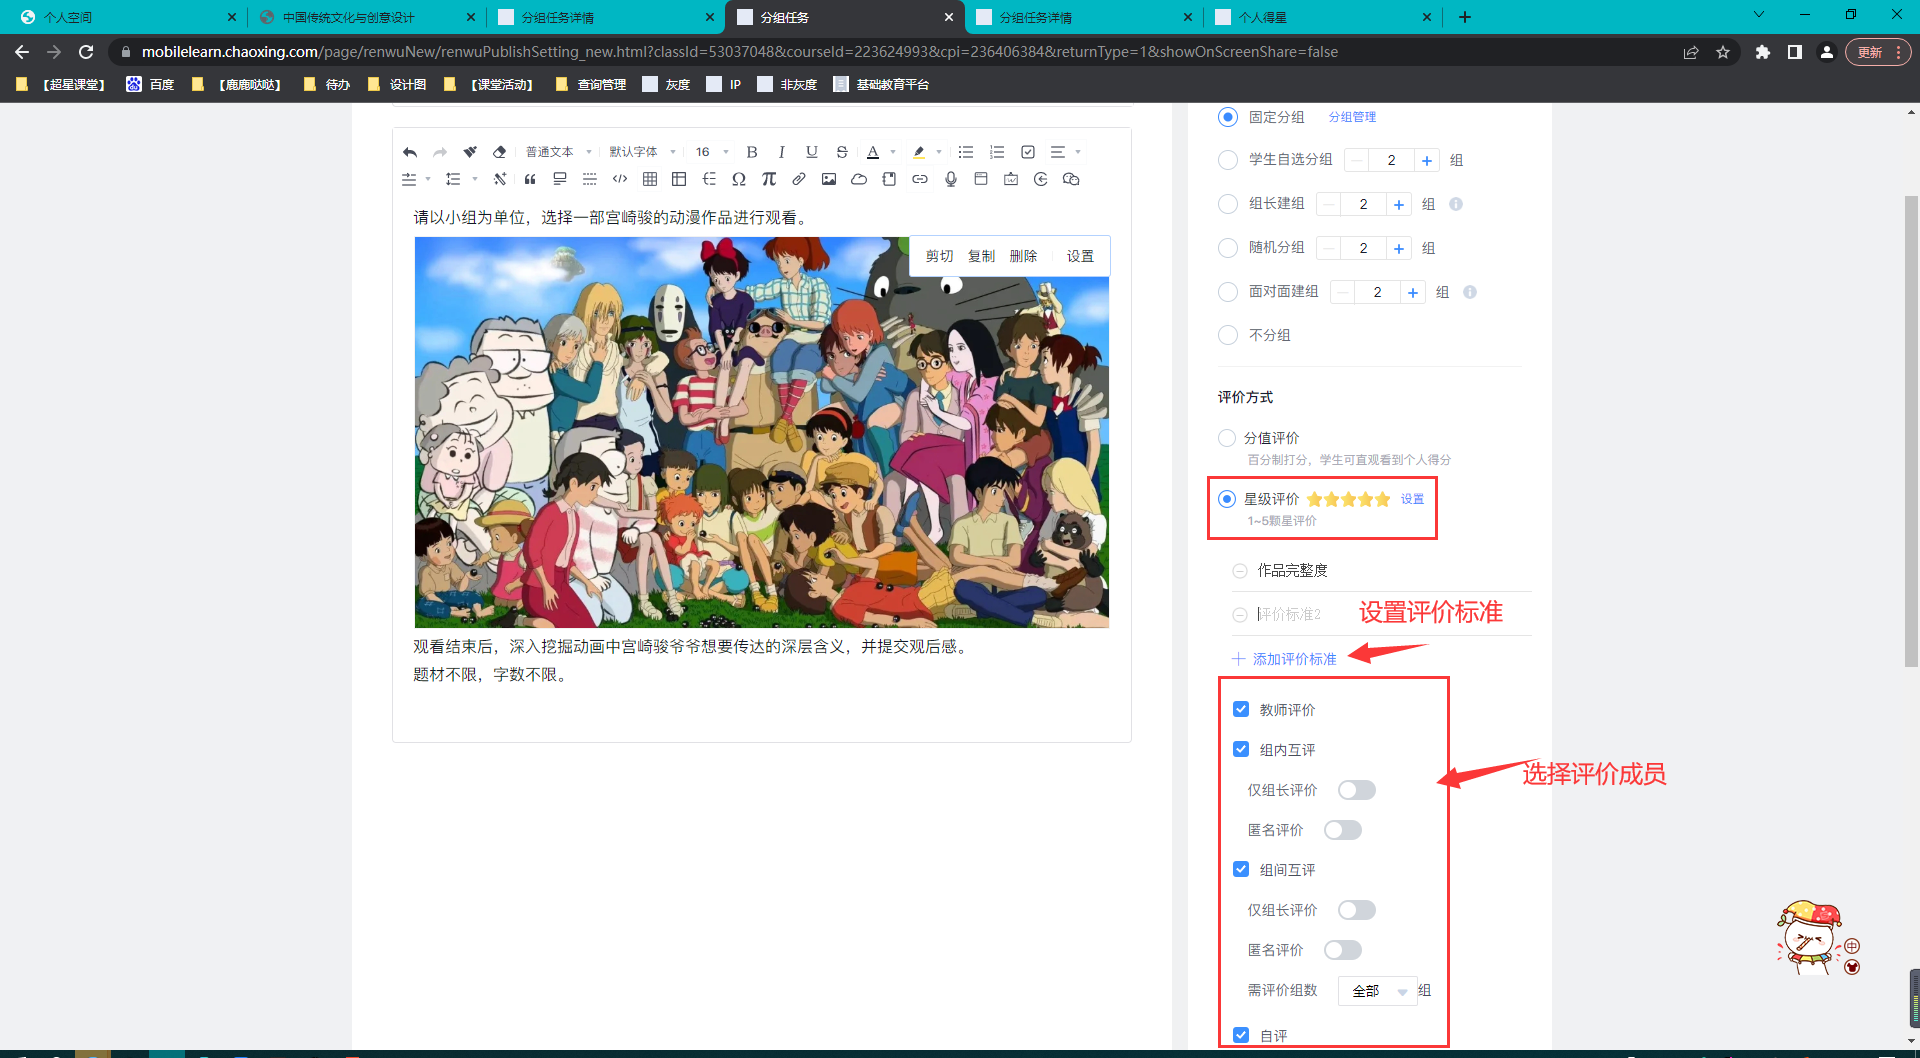
Task: Open the browser extensions puzzle icon
Action: pos(1763,52)
